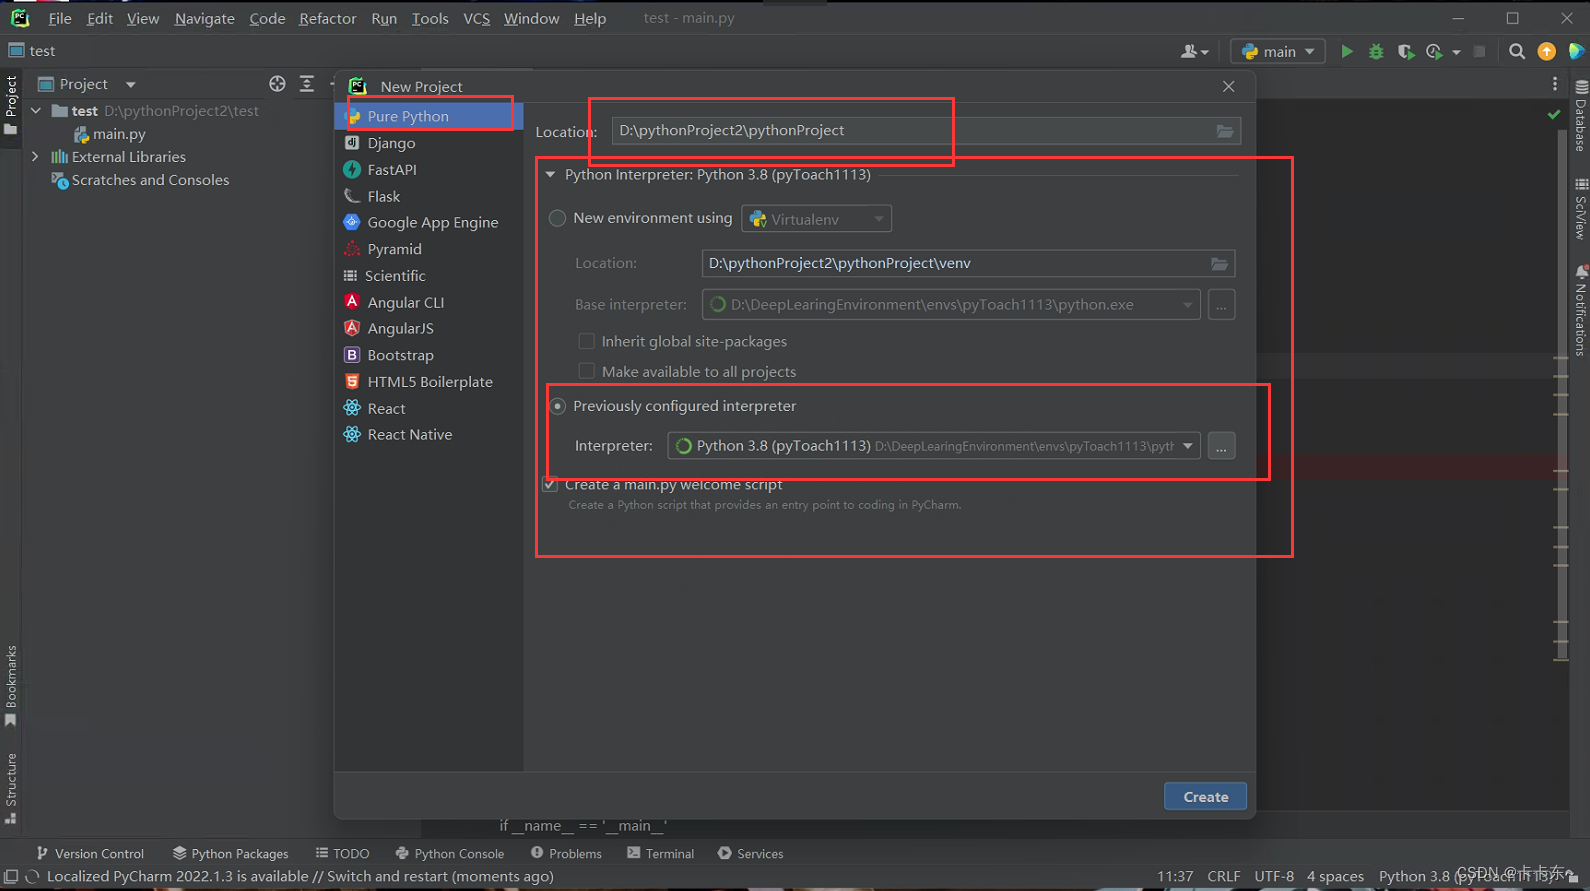Viewport: 1590px width, 891px height.
Task: Open the Terminal tool tab
Action: click(x=661, y=853)
